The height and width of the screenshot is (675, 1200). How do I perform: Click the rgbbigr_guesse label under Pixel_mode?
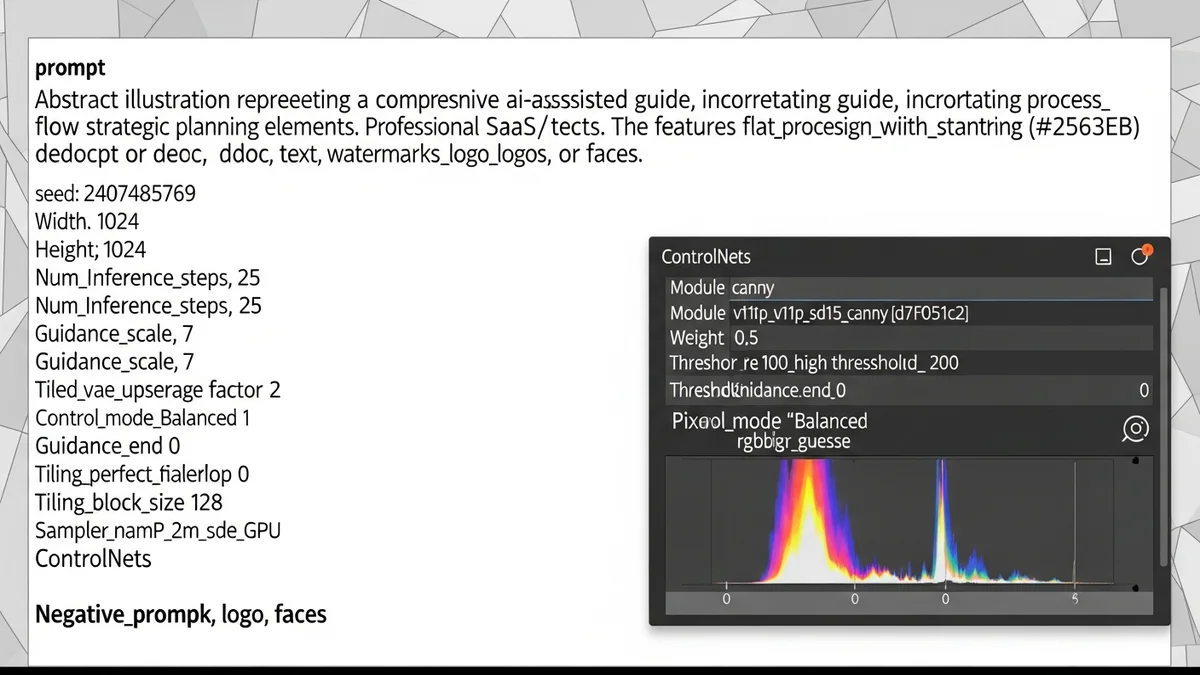[x=793, y=442]
